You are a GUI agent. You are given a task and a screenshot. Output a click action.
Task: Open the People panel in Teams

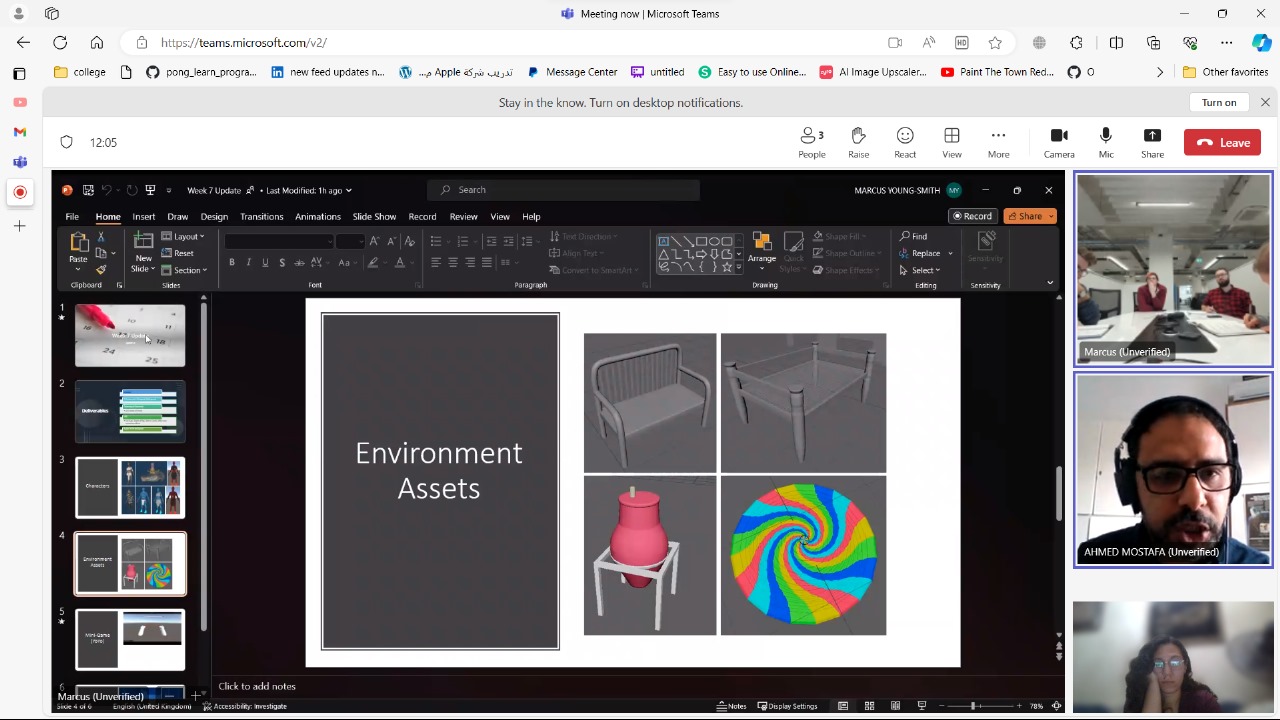pyautogui.click(x=811, y=142)
